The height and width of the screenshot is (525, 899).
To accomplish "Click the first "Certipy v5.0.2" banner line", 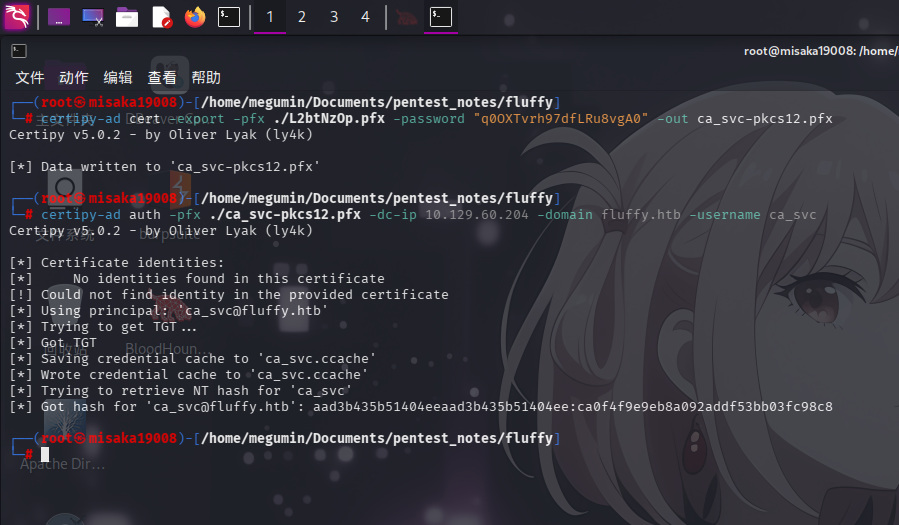I will 161,135.
